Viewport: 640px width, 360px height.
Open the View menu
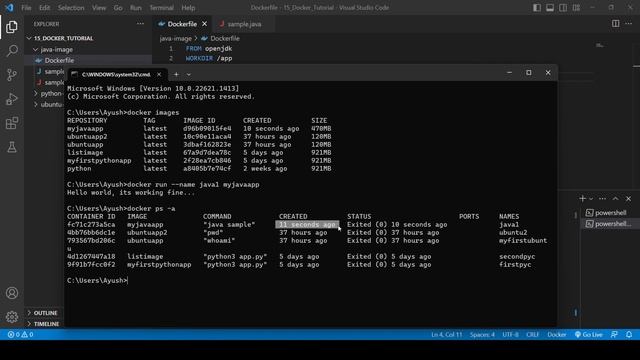click(x=99, y=7)
